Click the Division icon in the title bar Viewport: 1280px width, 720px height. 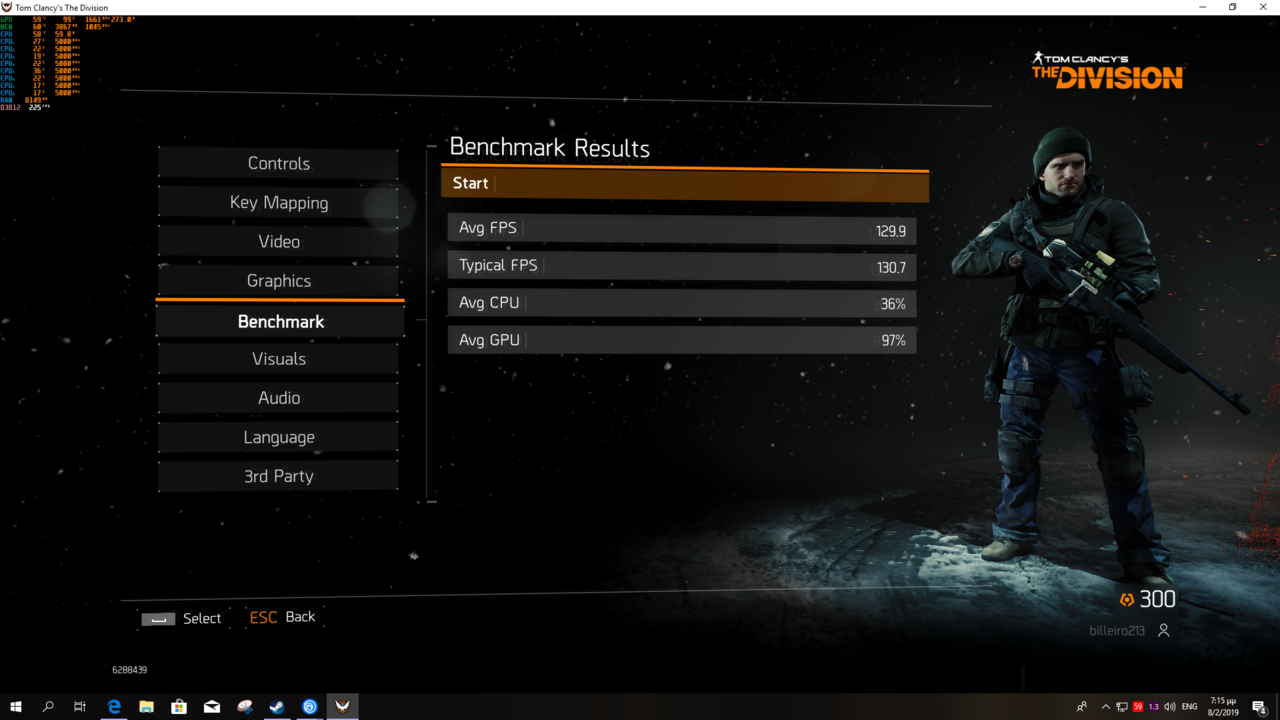tap(7, 7)
